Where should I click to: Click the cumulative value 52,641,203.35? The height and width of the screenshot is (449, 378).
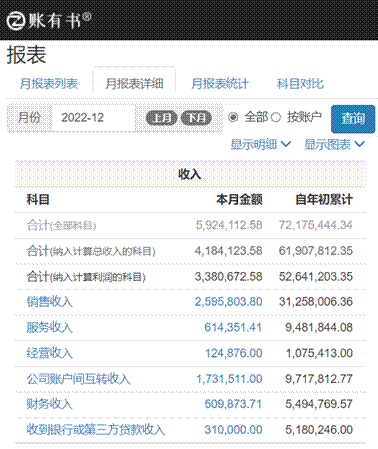[x=316, y=277]
